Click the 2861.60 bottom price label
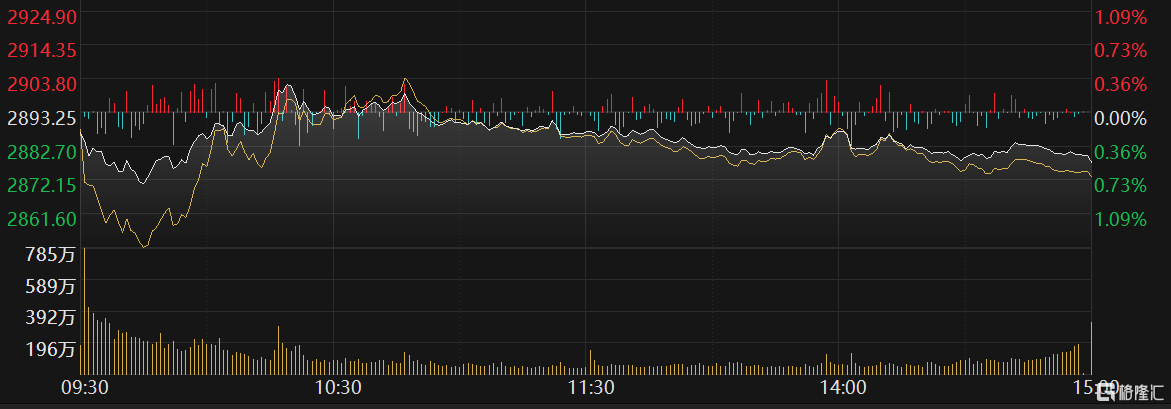The height and width of the screenshot is (409, 1171). [41, 218]
